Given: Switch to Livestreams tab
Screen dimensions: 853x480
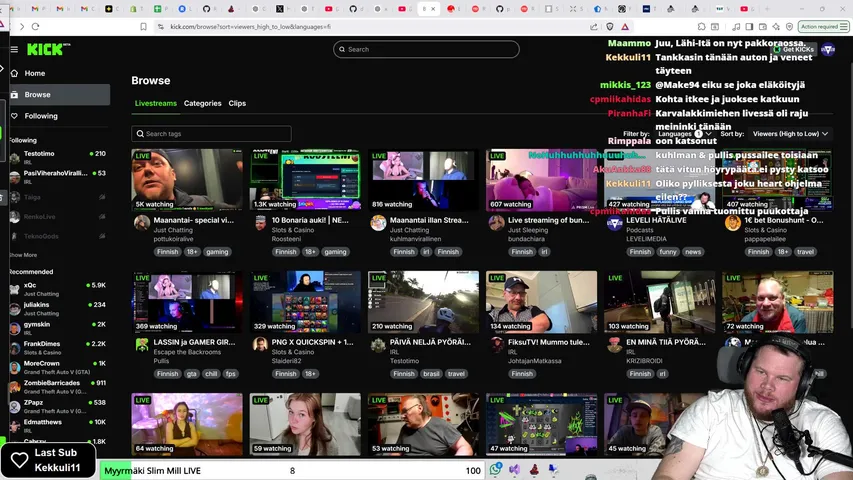Looking at the screenshot, I should click(156, 103).
